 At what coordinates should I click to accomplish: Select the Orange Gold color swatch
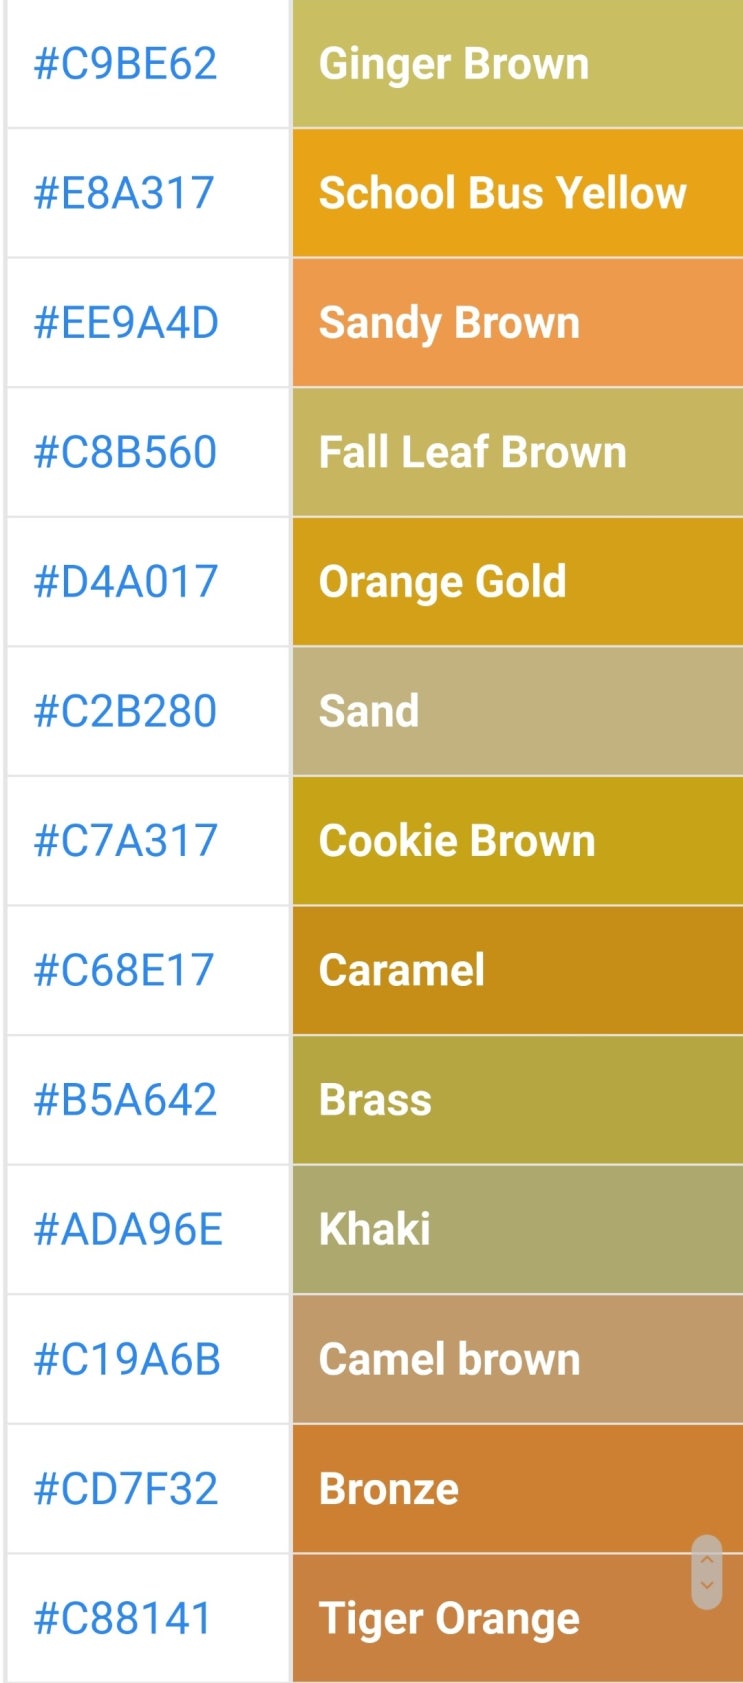coord(517,582)
